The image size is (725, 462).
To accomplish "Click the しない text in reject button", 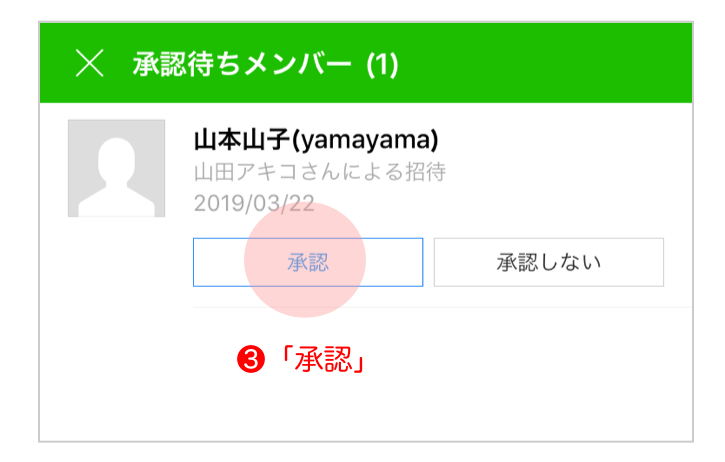I will pyautogui.click(x=570, y=262).
